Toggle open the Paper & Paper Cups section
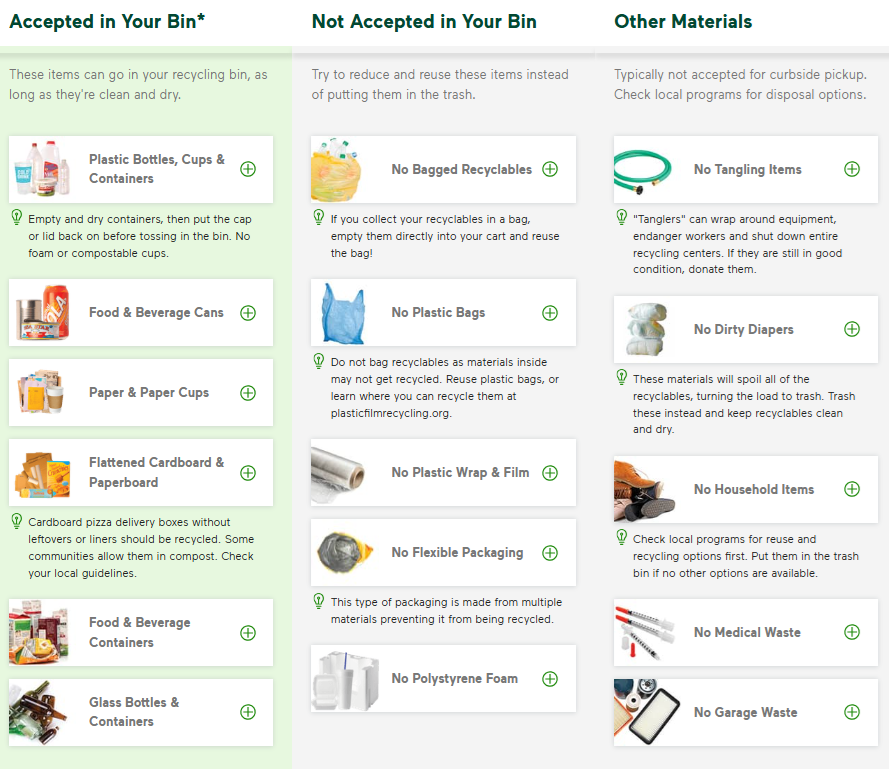The image size is (889, 769). click(247, 392)
